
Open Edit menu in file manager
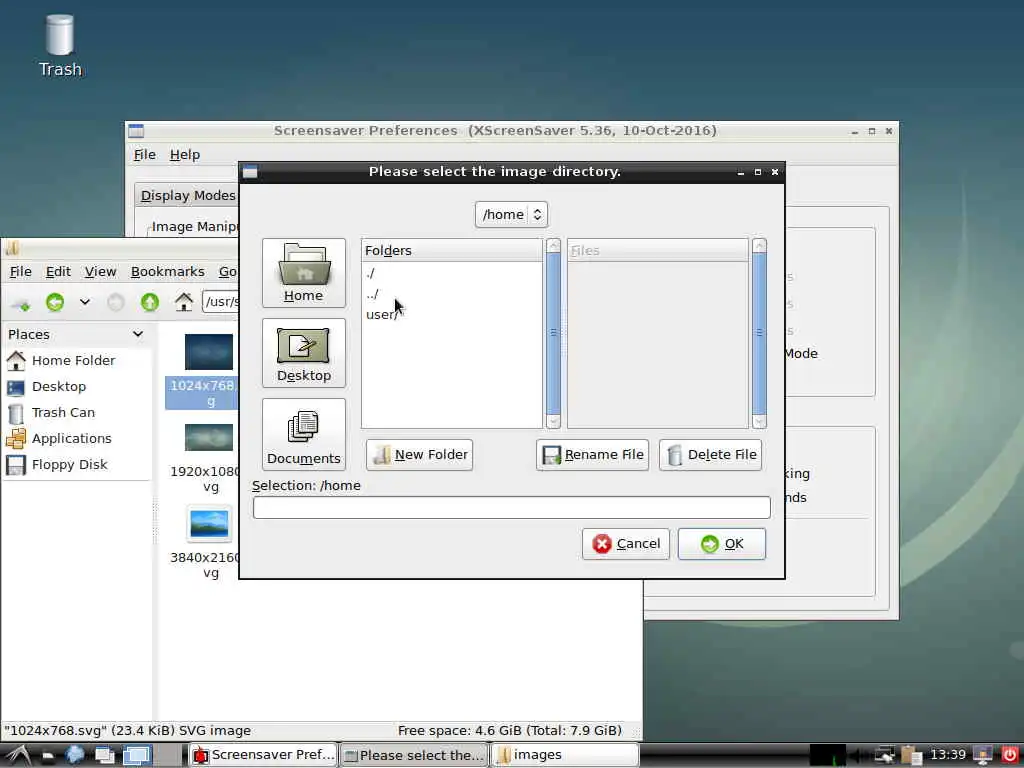click(x=58, y=272)
